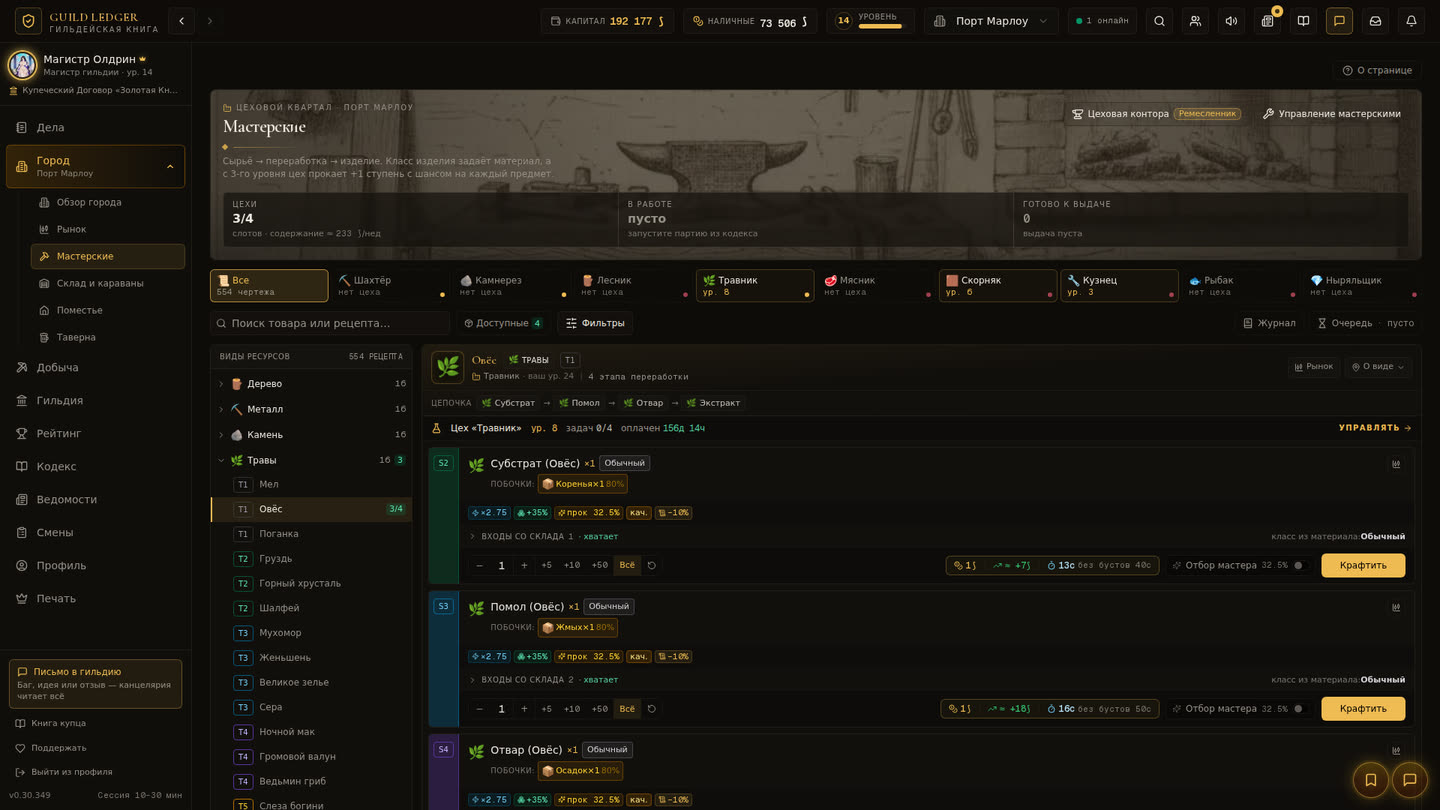Open the search magnifier icon in top bar
1440x810 pixels.
click(1159, 21)
